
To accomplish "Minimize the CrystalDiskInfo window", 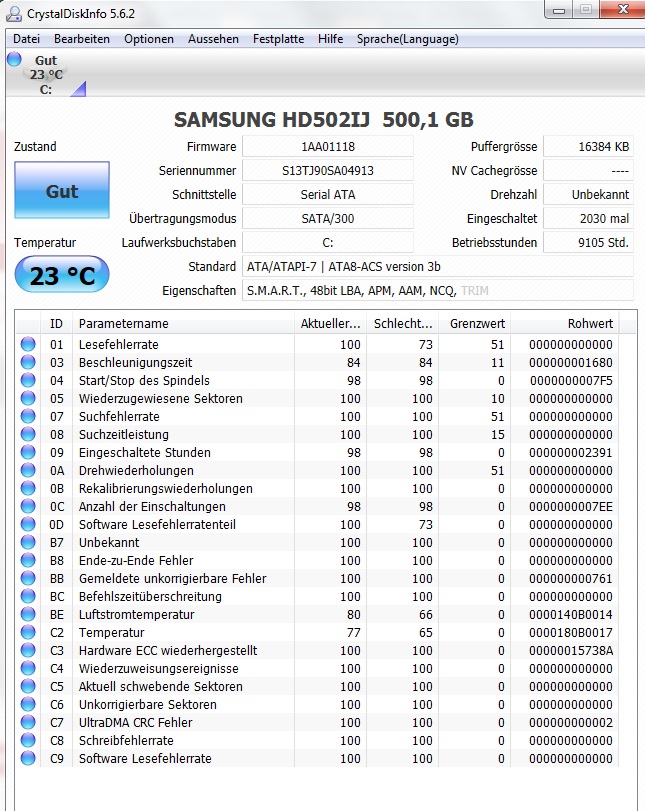I will coord(559,10).
